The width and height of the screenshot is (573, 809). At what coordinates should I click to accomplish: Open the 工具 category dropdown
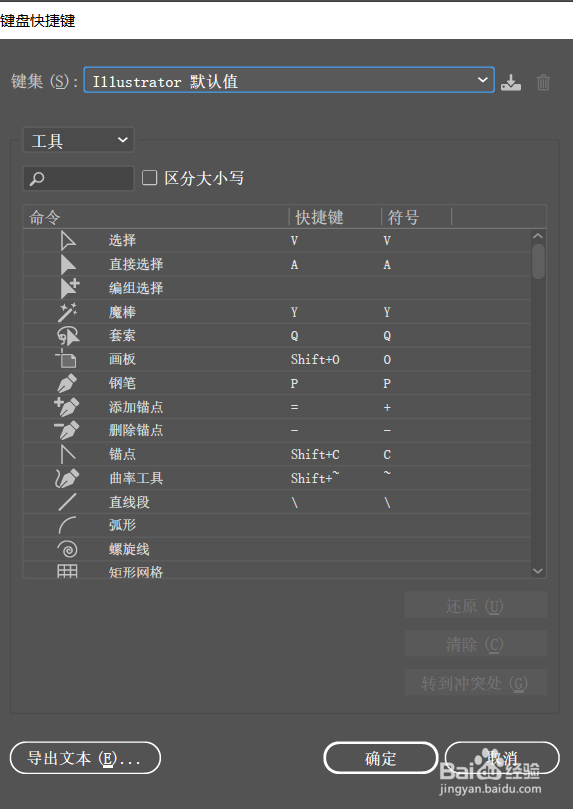pos(78,140)
